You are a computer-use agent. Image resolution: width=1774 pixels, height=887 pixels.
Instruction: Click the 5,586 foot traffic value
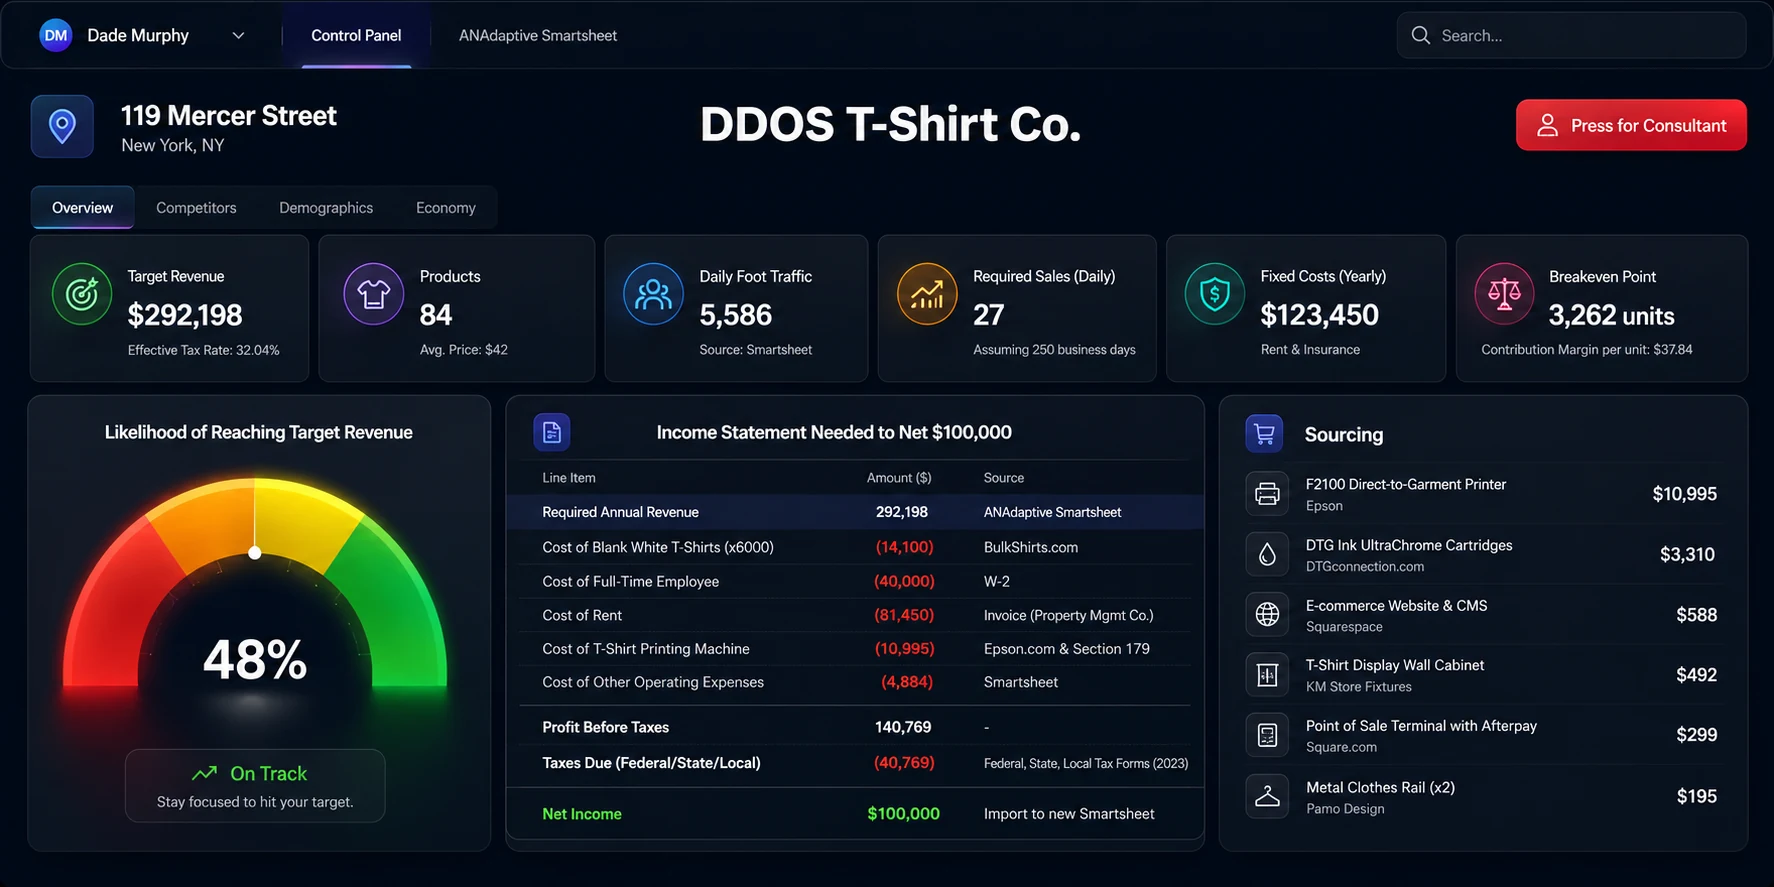[x=735, y=315]
